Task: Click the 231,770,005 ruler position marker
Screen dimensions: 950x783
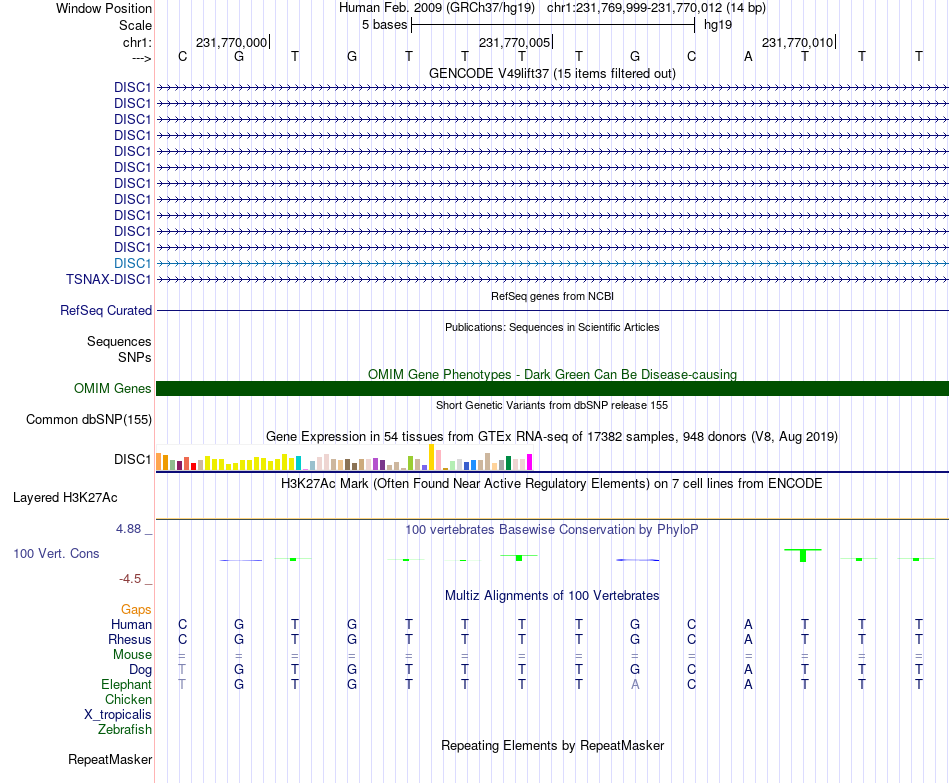Action: pos(515,42)
